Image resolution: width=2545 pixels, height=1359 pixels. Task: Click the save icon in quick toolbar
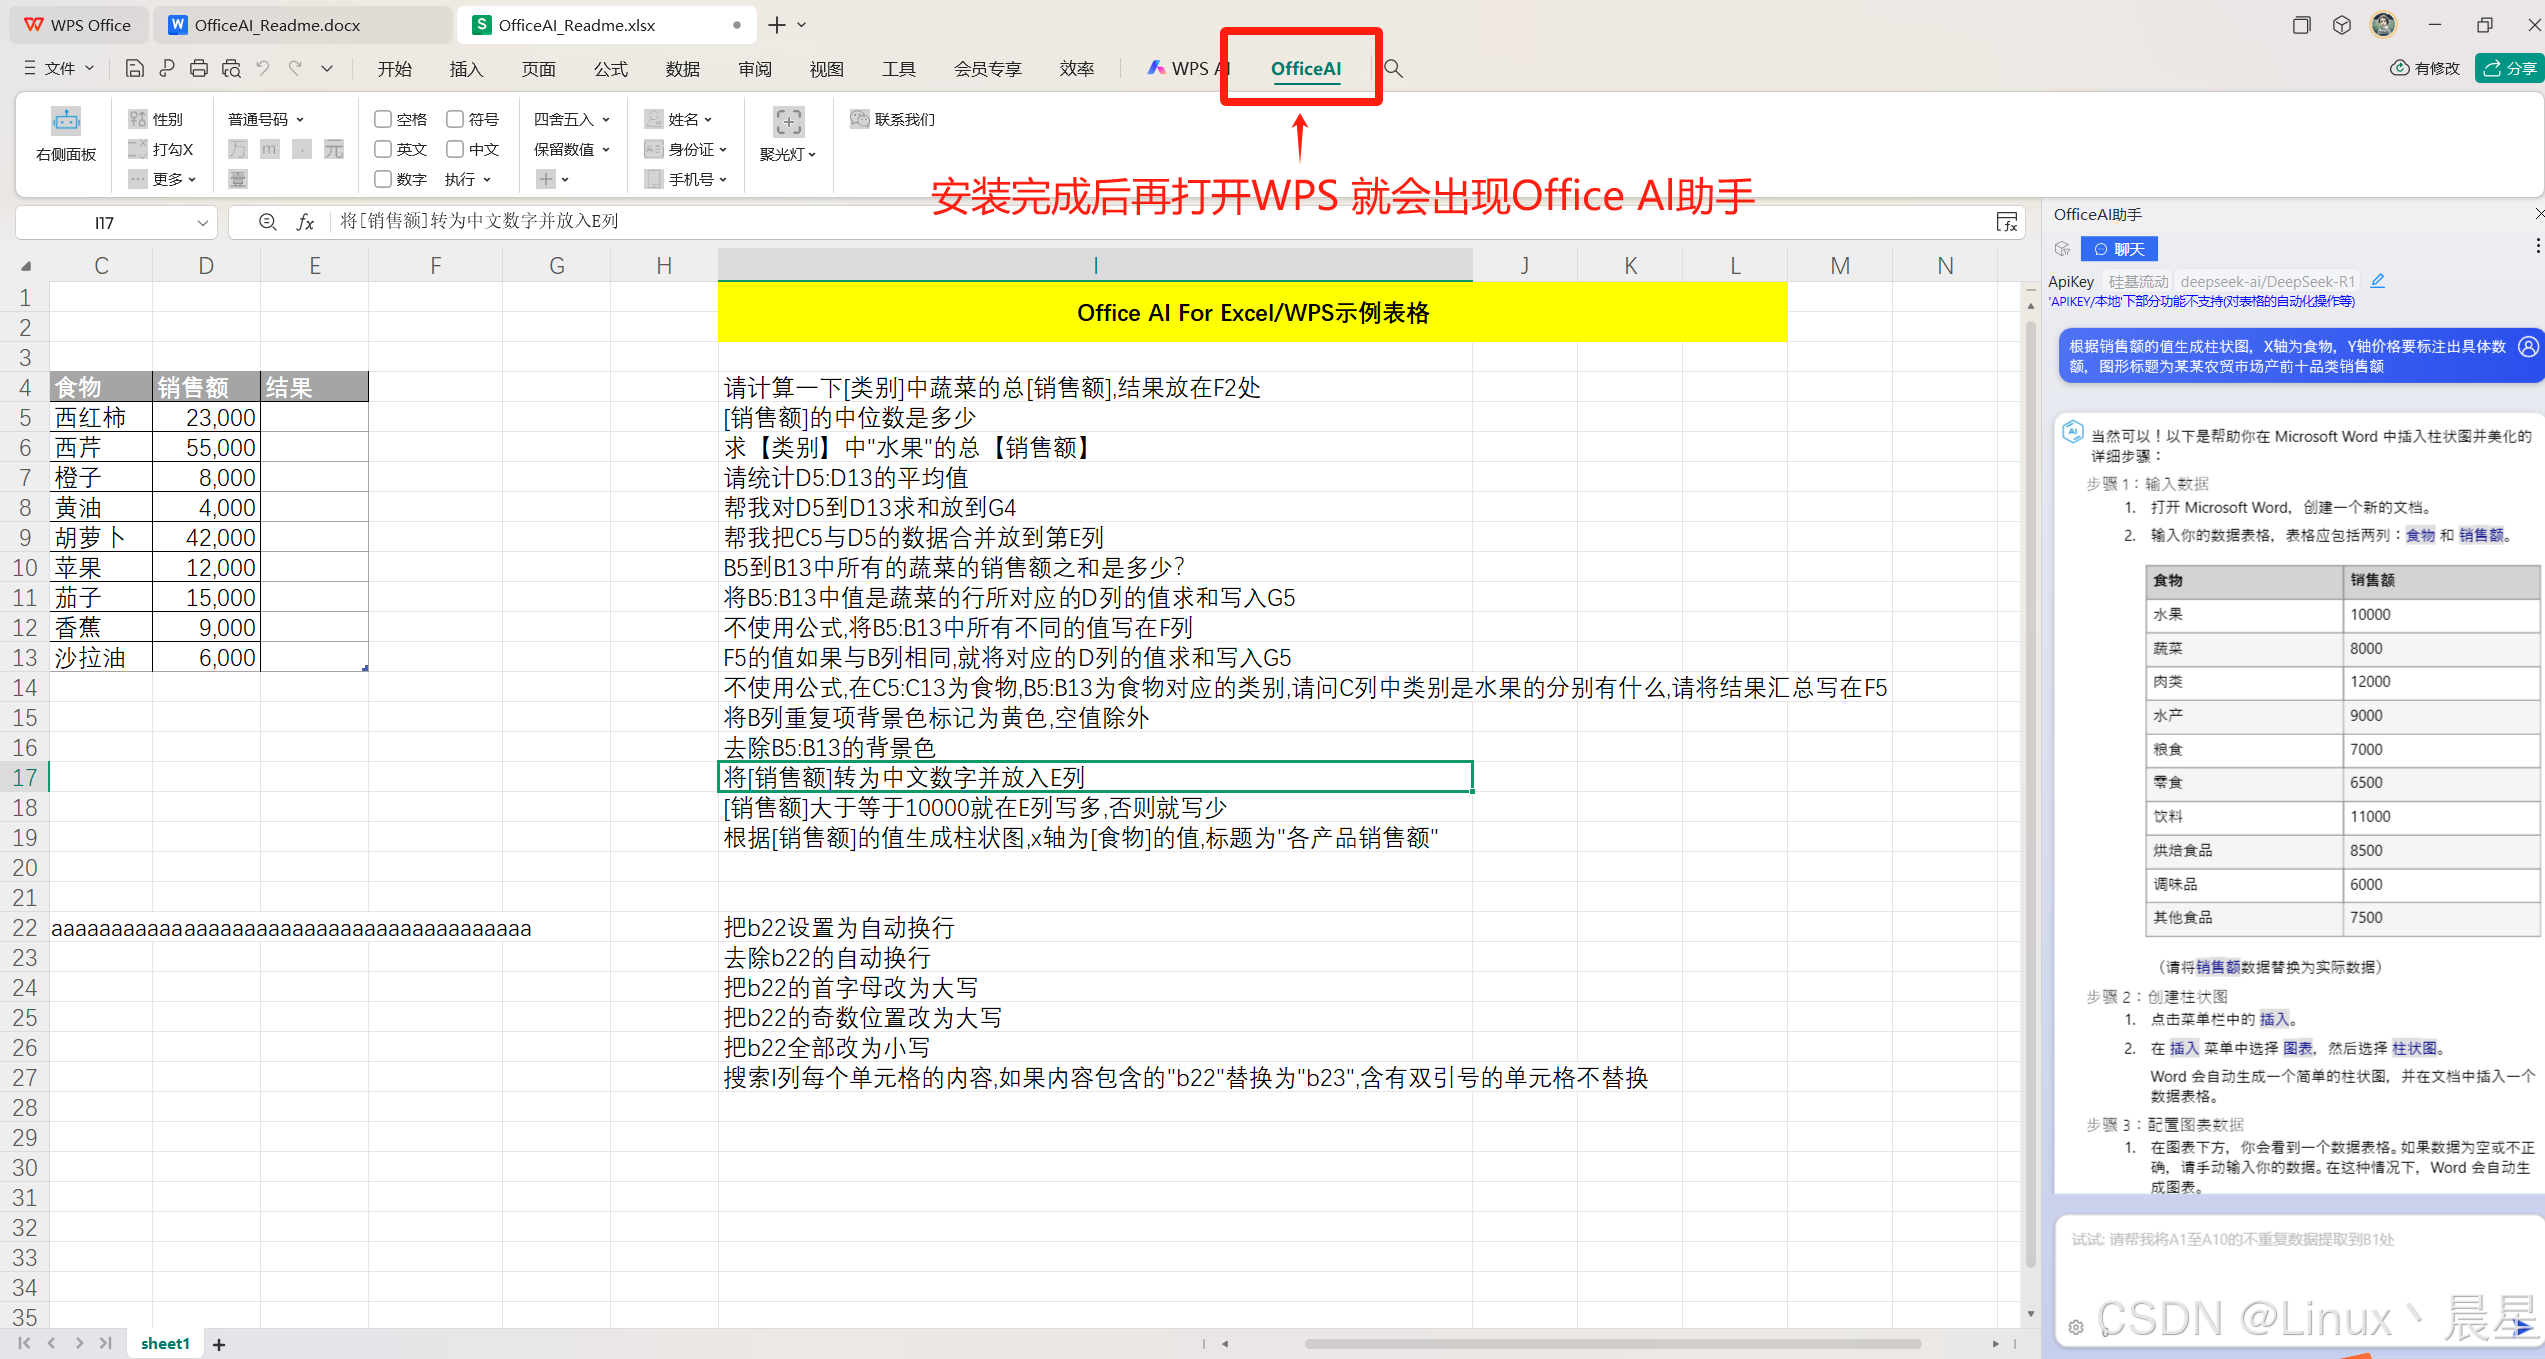click(x=135, y=69)
